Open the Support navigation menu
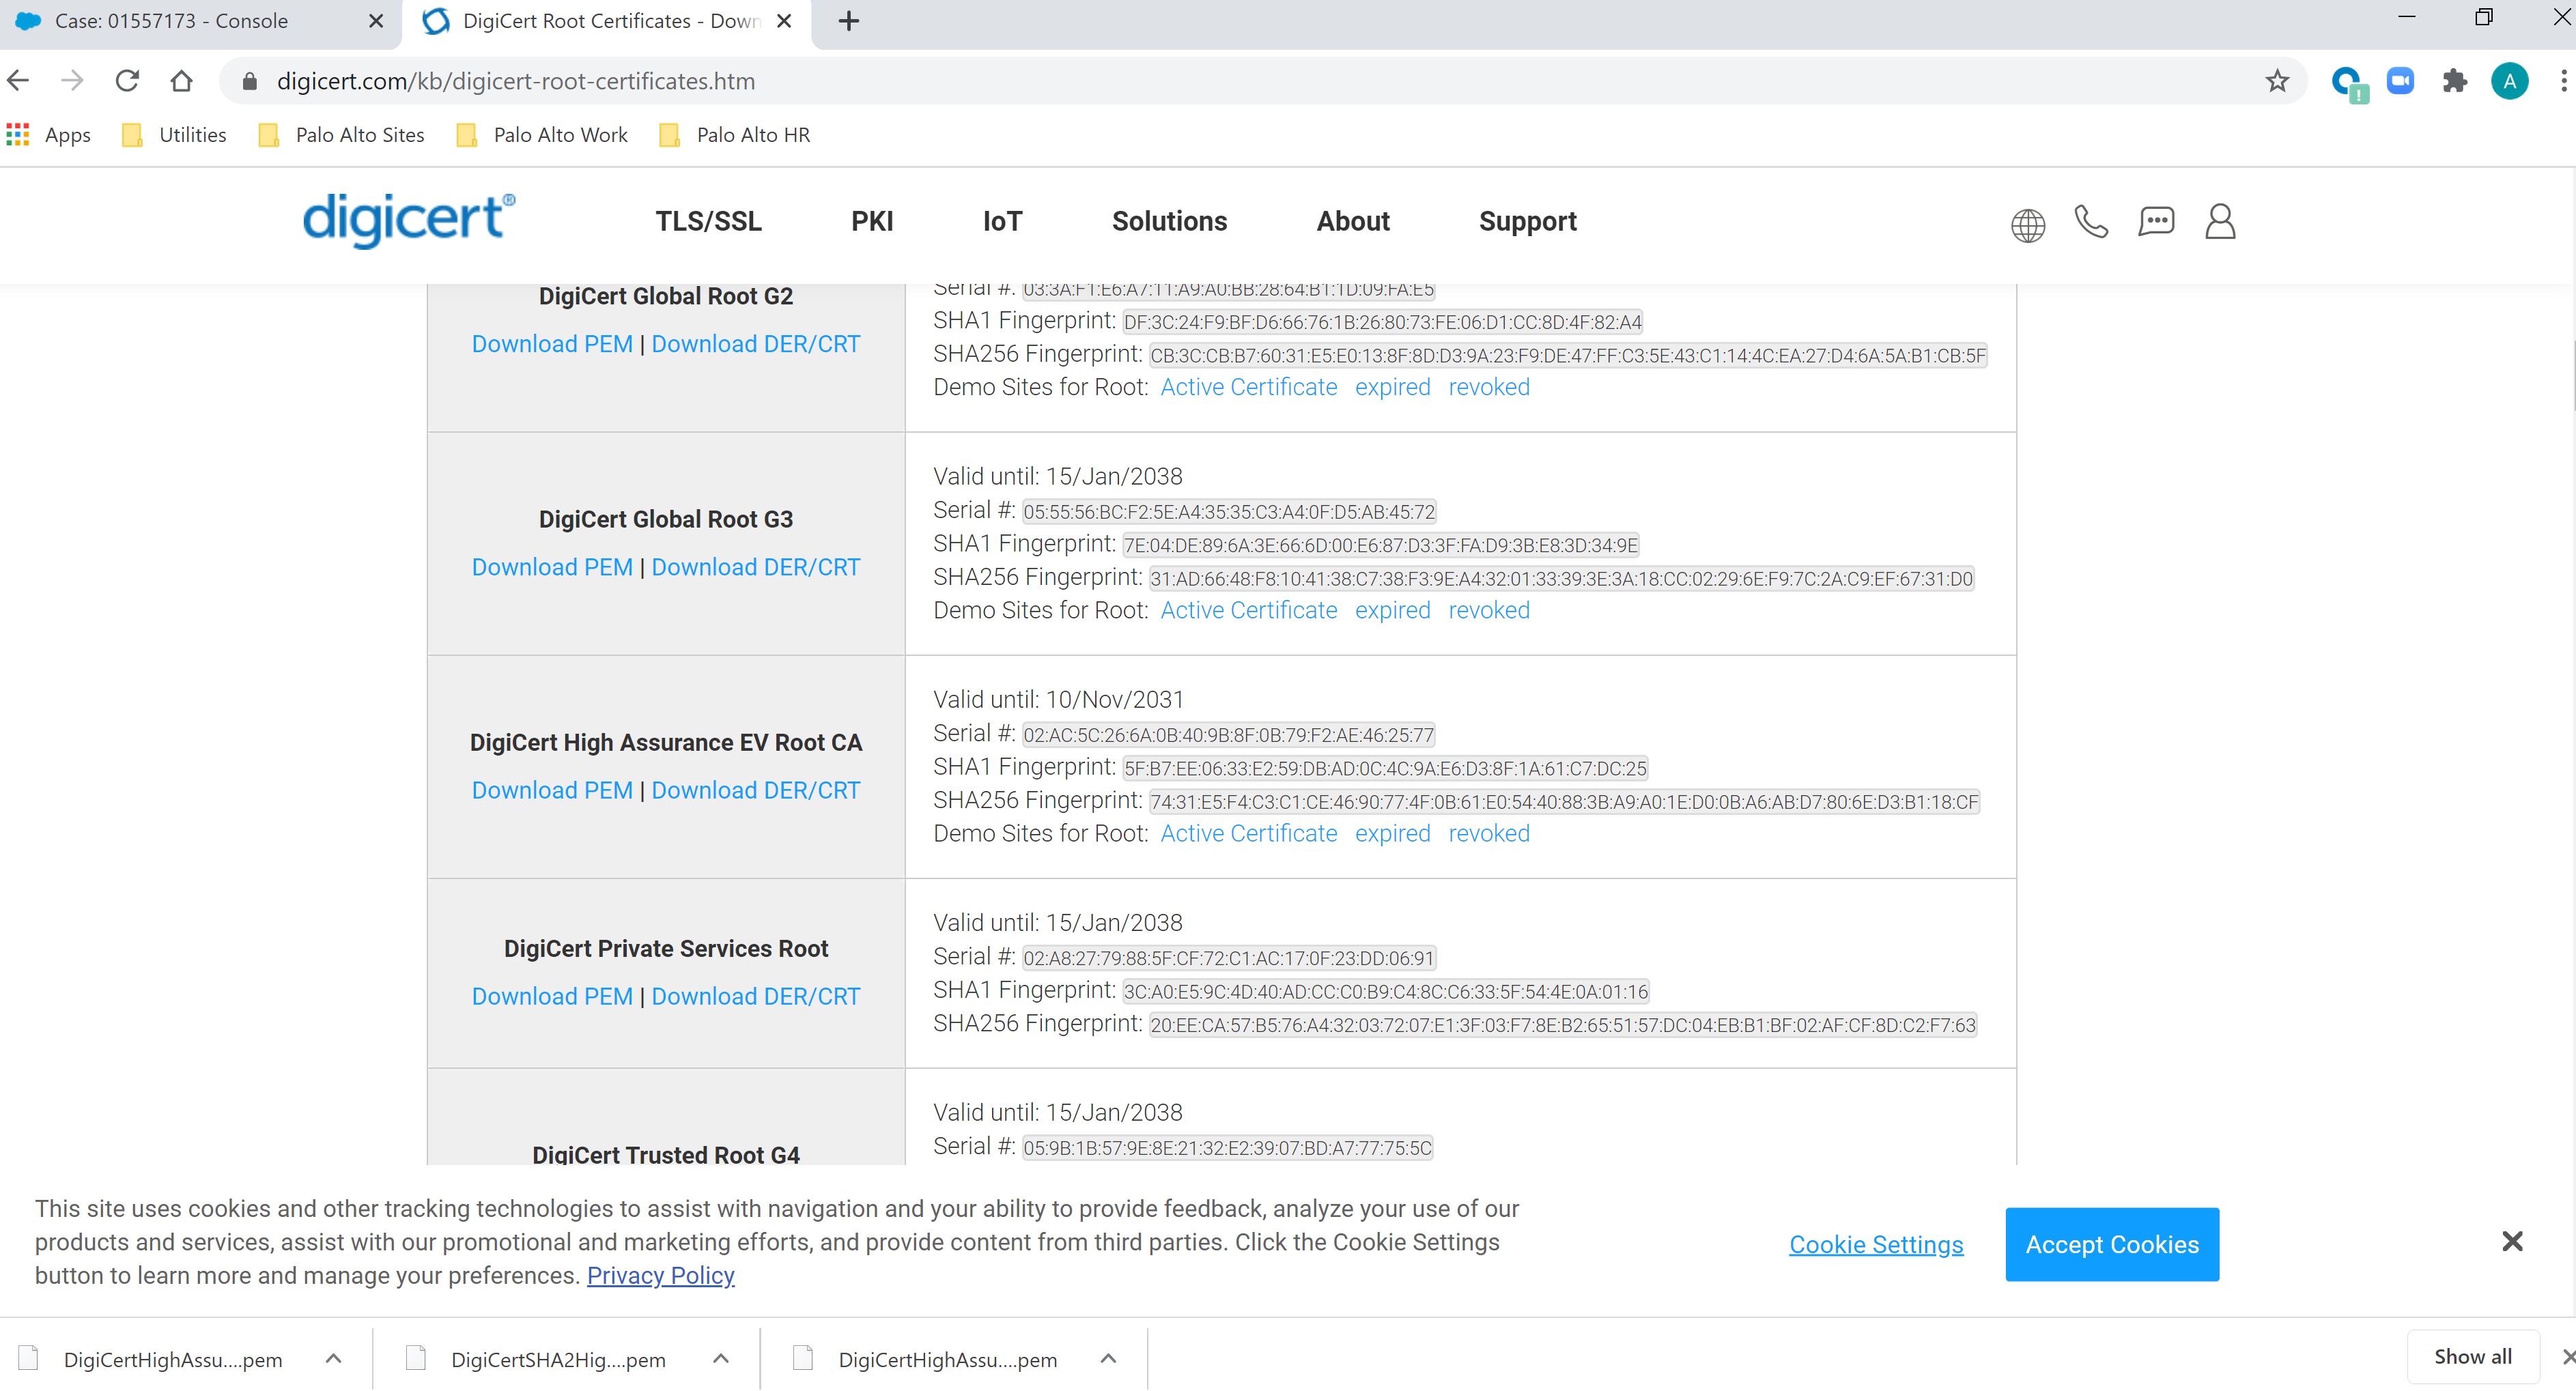The image size is (2576, 1391). pos(1527,221)
